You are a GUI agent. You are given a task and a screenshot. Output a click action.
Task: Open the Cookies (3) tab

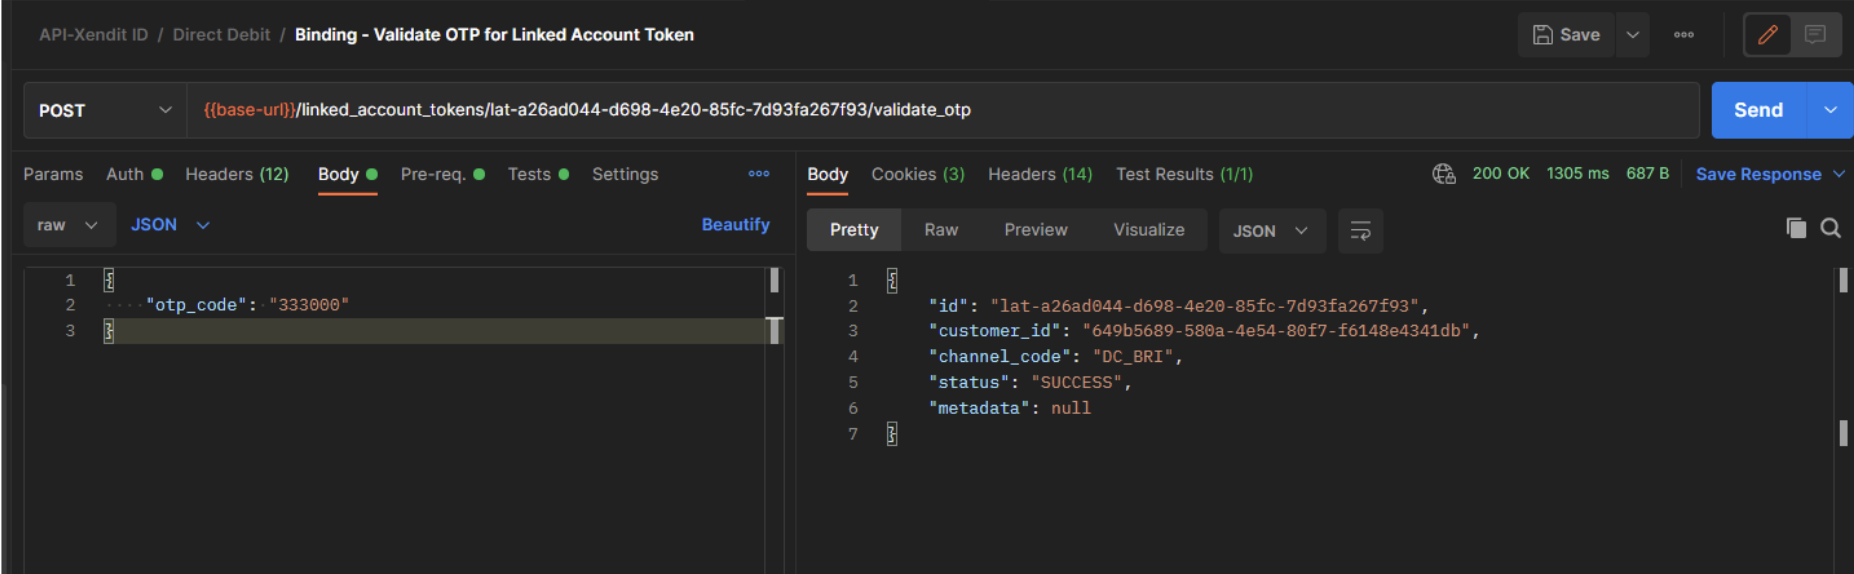point(918,174)
